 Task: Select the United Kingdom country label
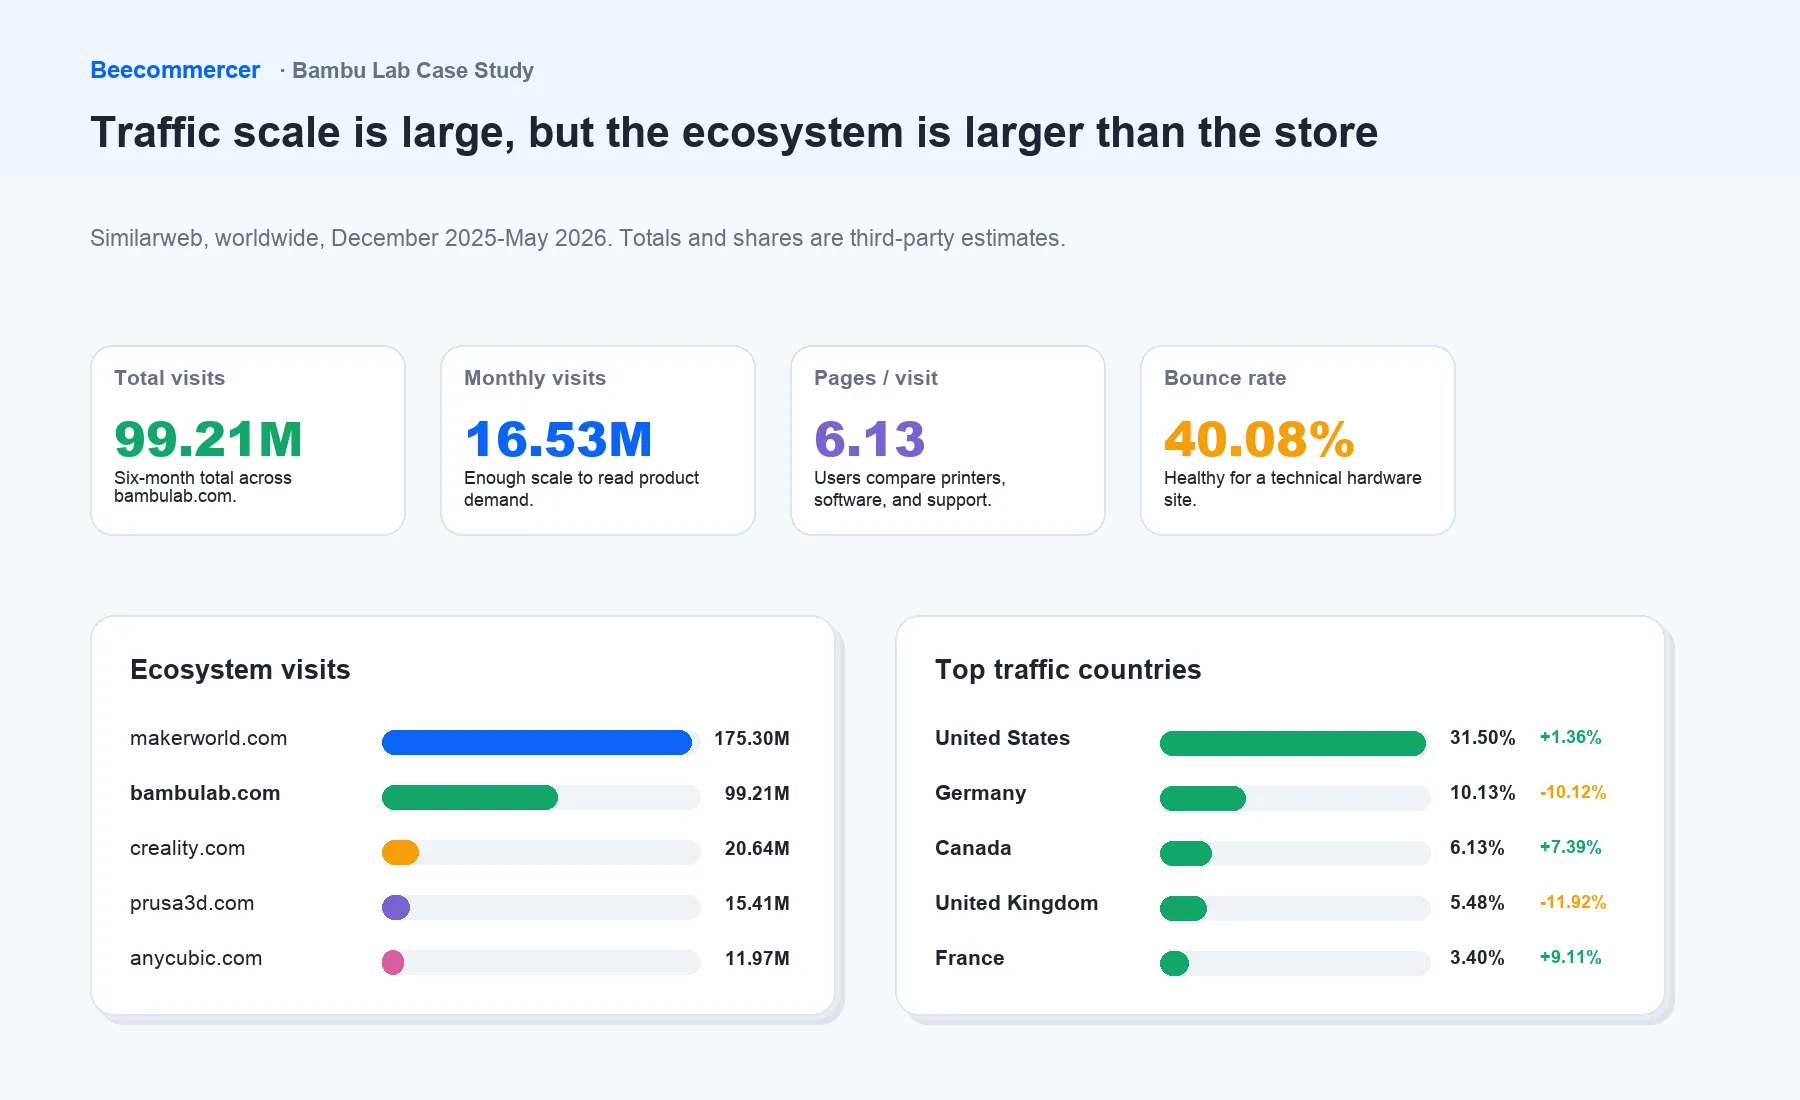click(x=1016, y=903)
